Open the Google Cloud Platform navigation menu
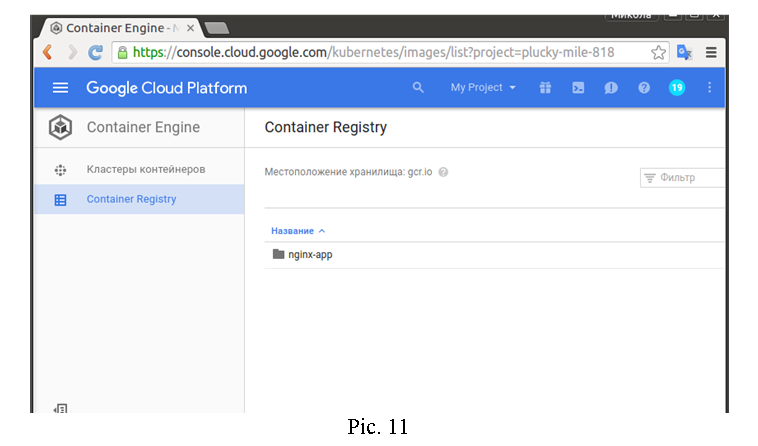 [x=60, y=87]
